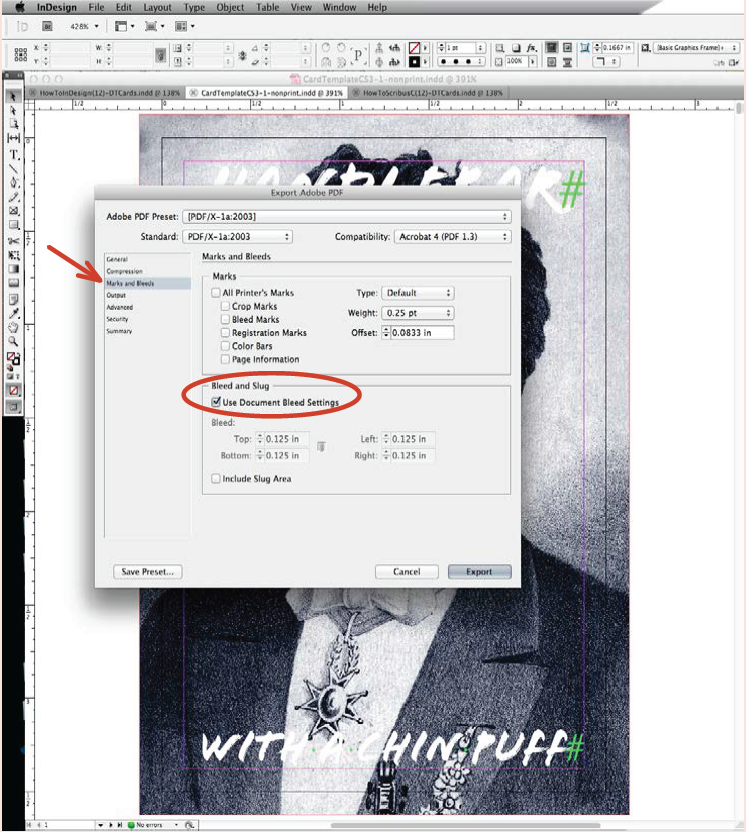Enable Page Information checkbox

(225, 359)
